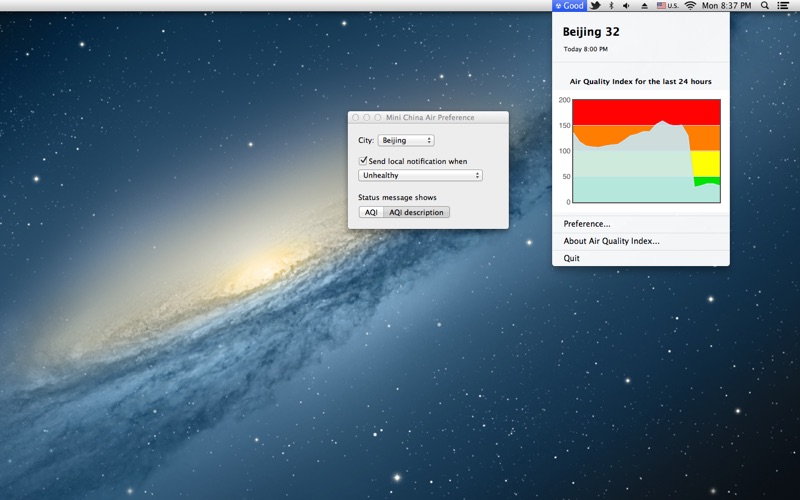
Task: Click the Good air quality status item
Action: [x=569, y=6]
